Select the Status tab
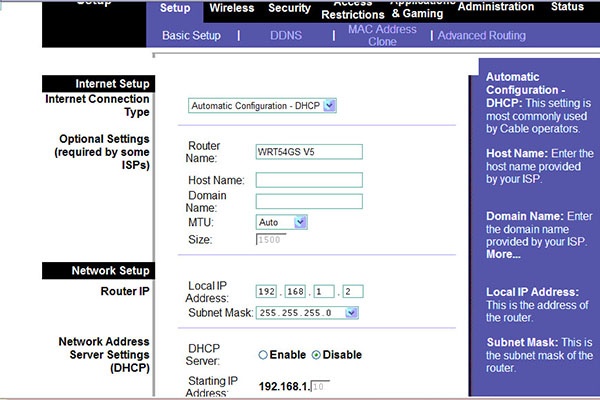 567,8
